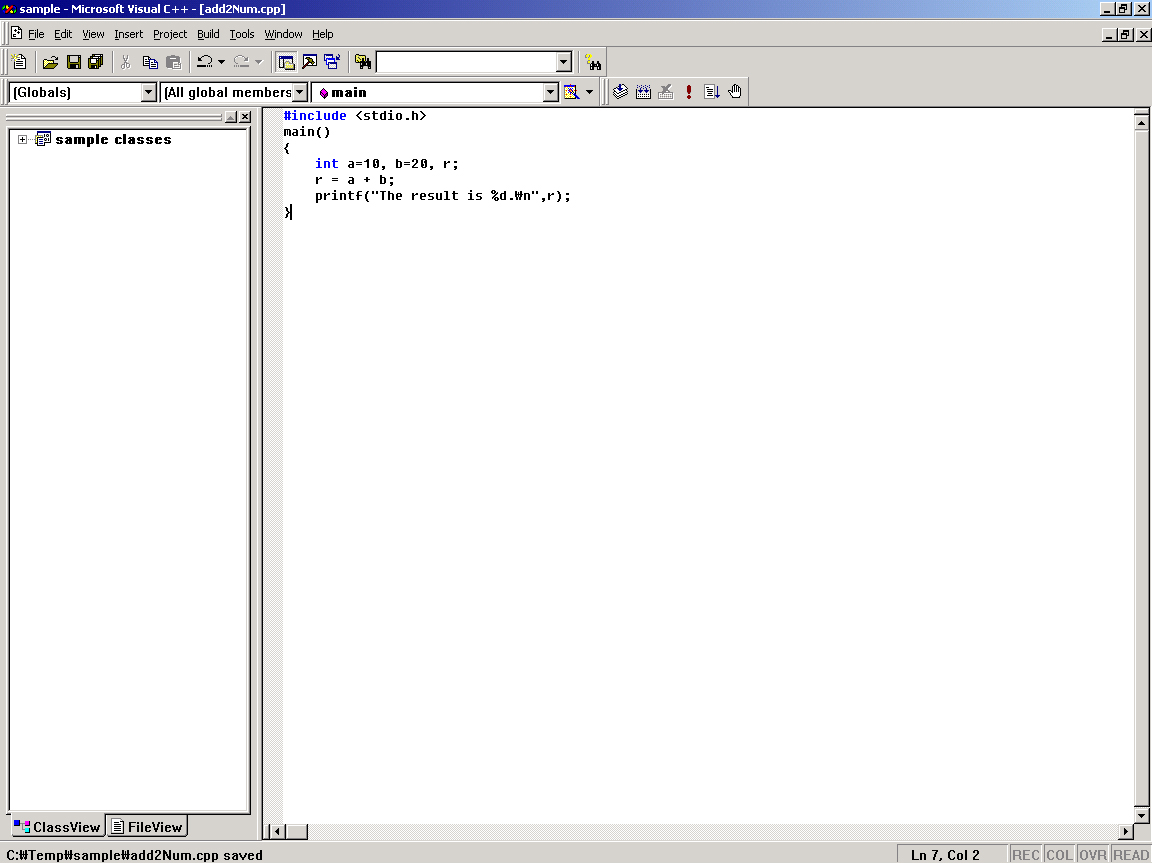Click the printf line in the editor
This screenshot has width=1152, height=864.
tap(442, 195)
